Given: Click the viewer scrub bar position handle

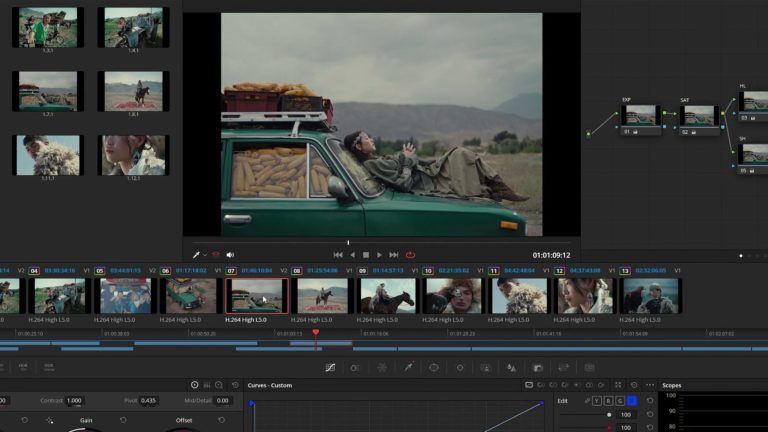Looking at the screenshot, I should click(348, 242).
